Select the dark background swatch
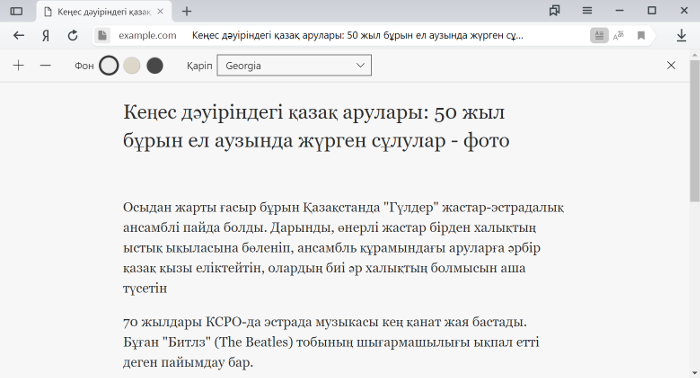Image resolution: width=700 pixels, height=378 pixels. pyautogui.click(x=155, y=66)
